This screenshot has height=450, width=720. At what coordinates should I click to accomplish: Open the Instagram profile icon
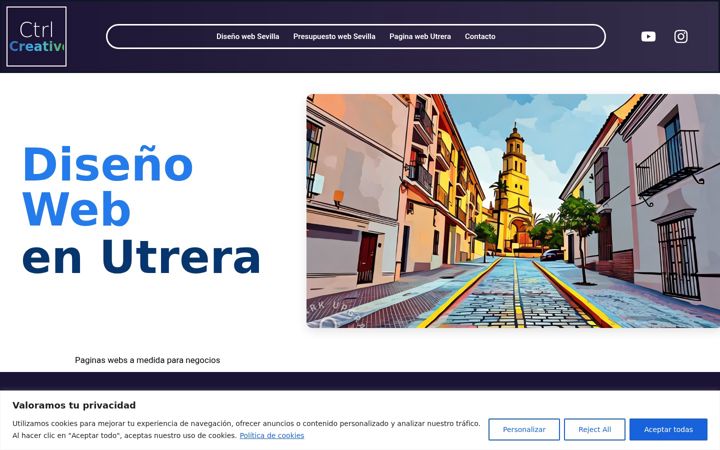(681, 36)
